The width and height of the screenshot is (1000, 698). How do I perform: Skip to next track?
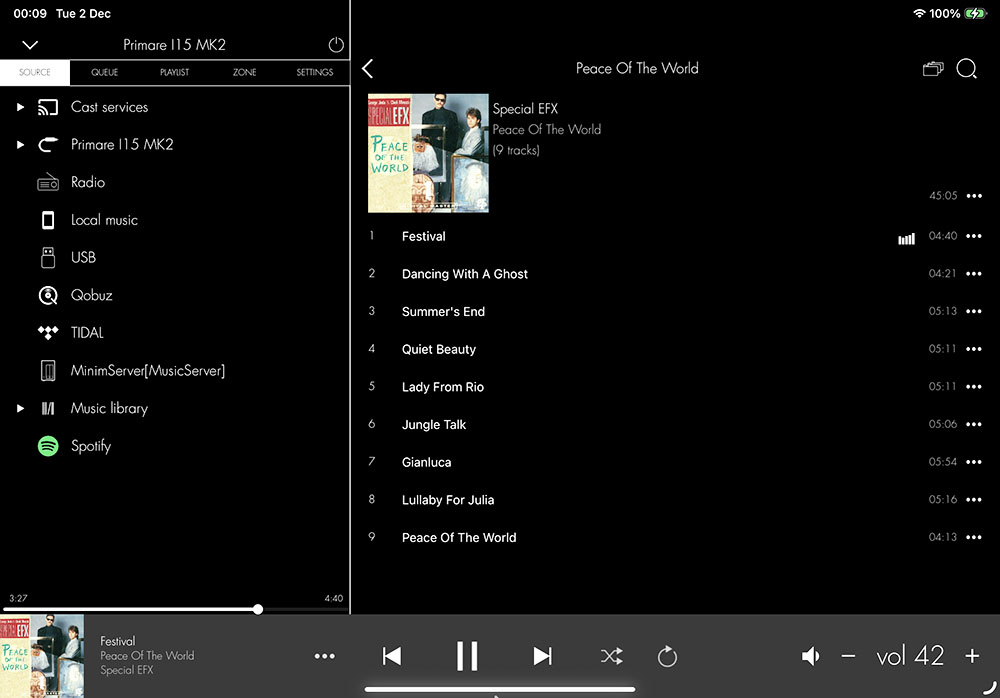coord(542,656)
